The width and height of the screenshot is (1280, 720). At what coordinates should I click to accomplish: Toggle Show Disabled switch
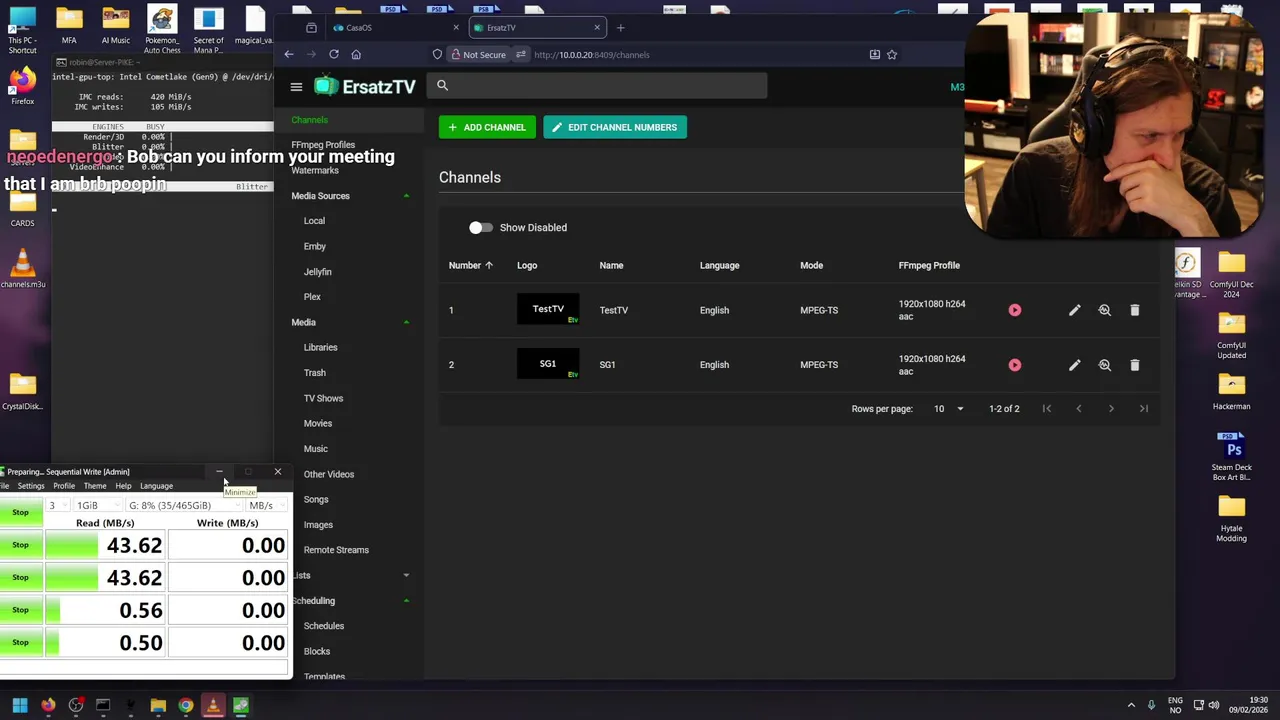[481, 227]
